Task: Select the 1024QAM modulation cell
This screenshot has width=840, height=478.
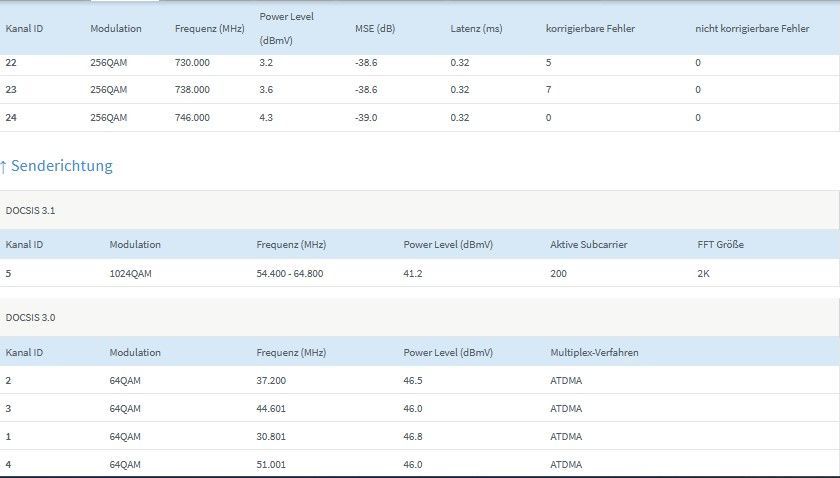Action: pos(131,273)
